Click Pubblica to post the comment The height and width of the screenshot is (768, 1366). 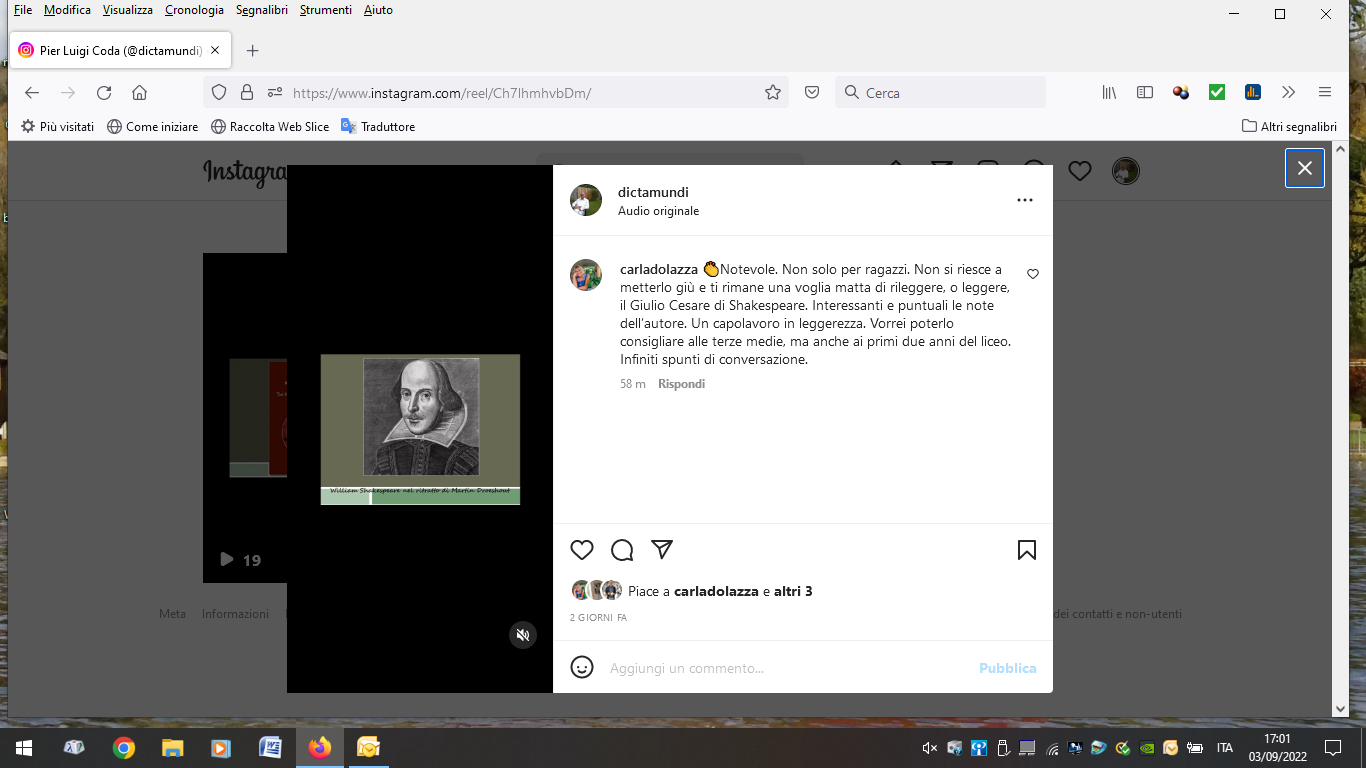point(1007,668)
